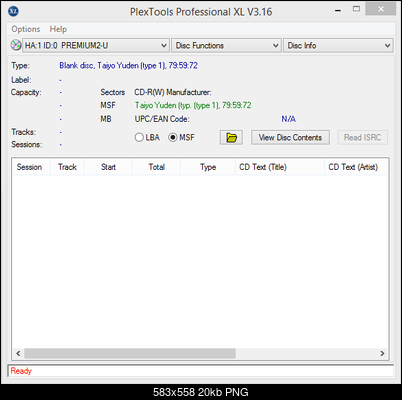Click the Read ISRC button

[363, 137]
